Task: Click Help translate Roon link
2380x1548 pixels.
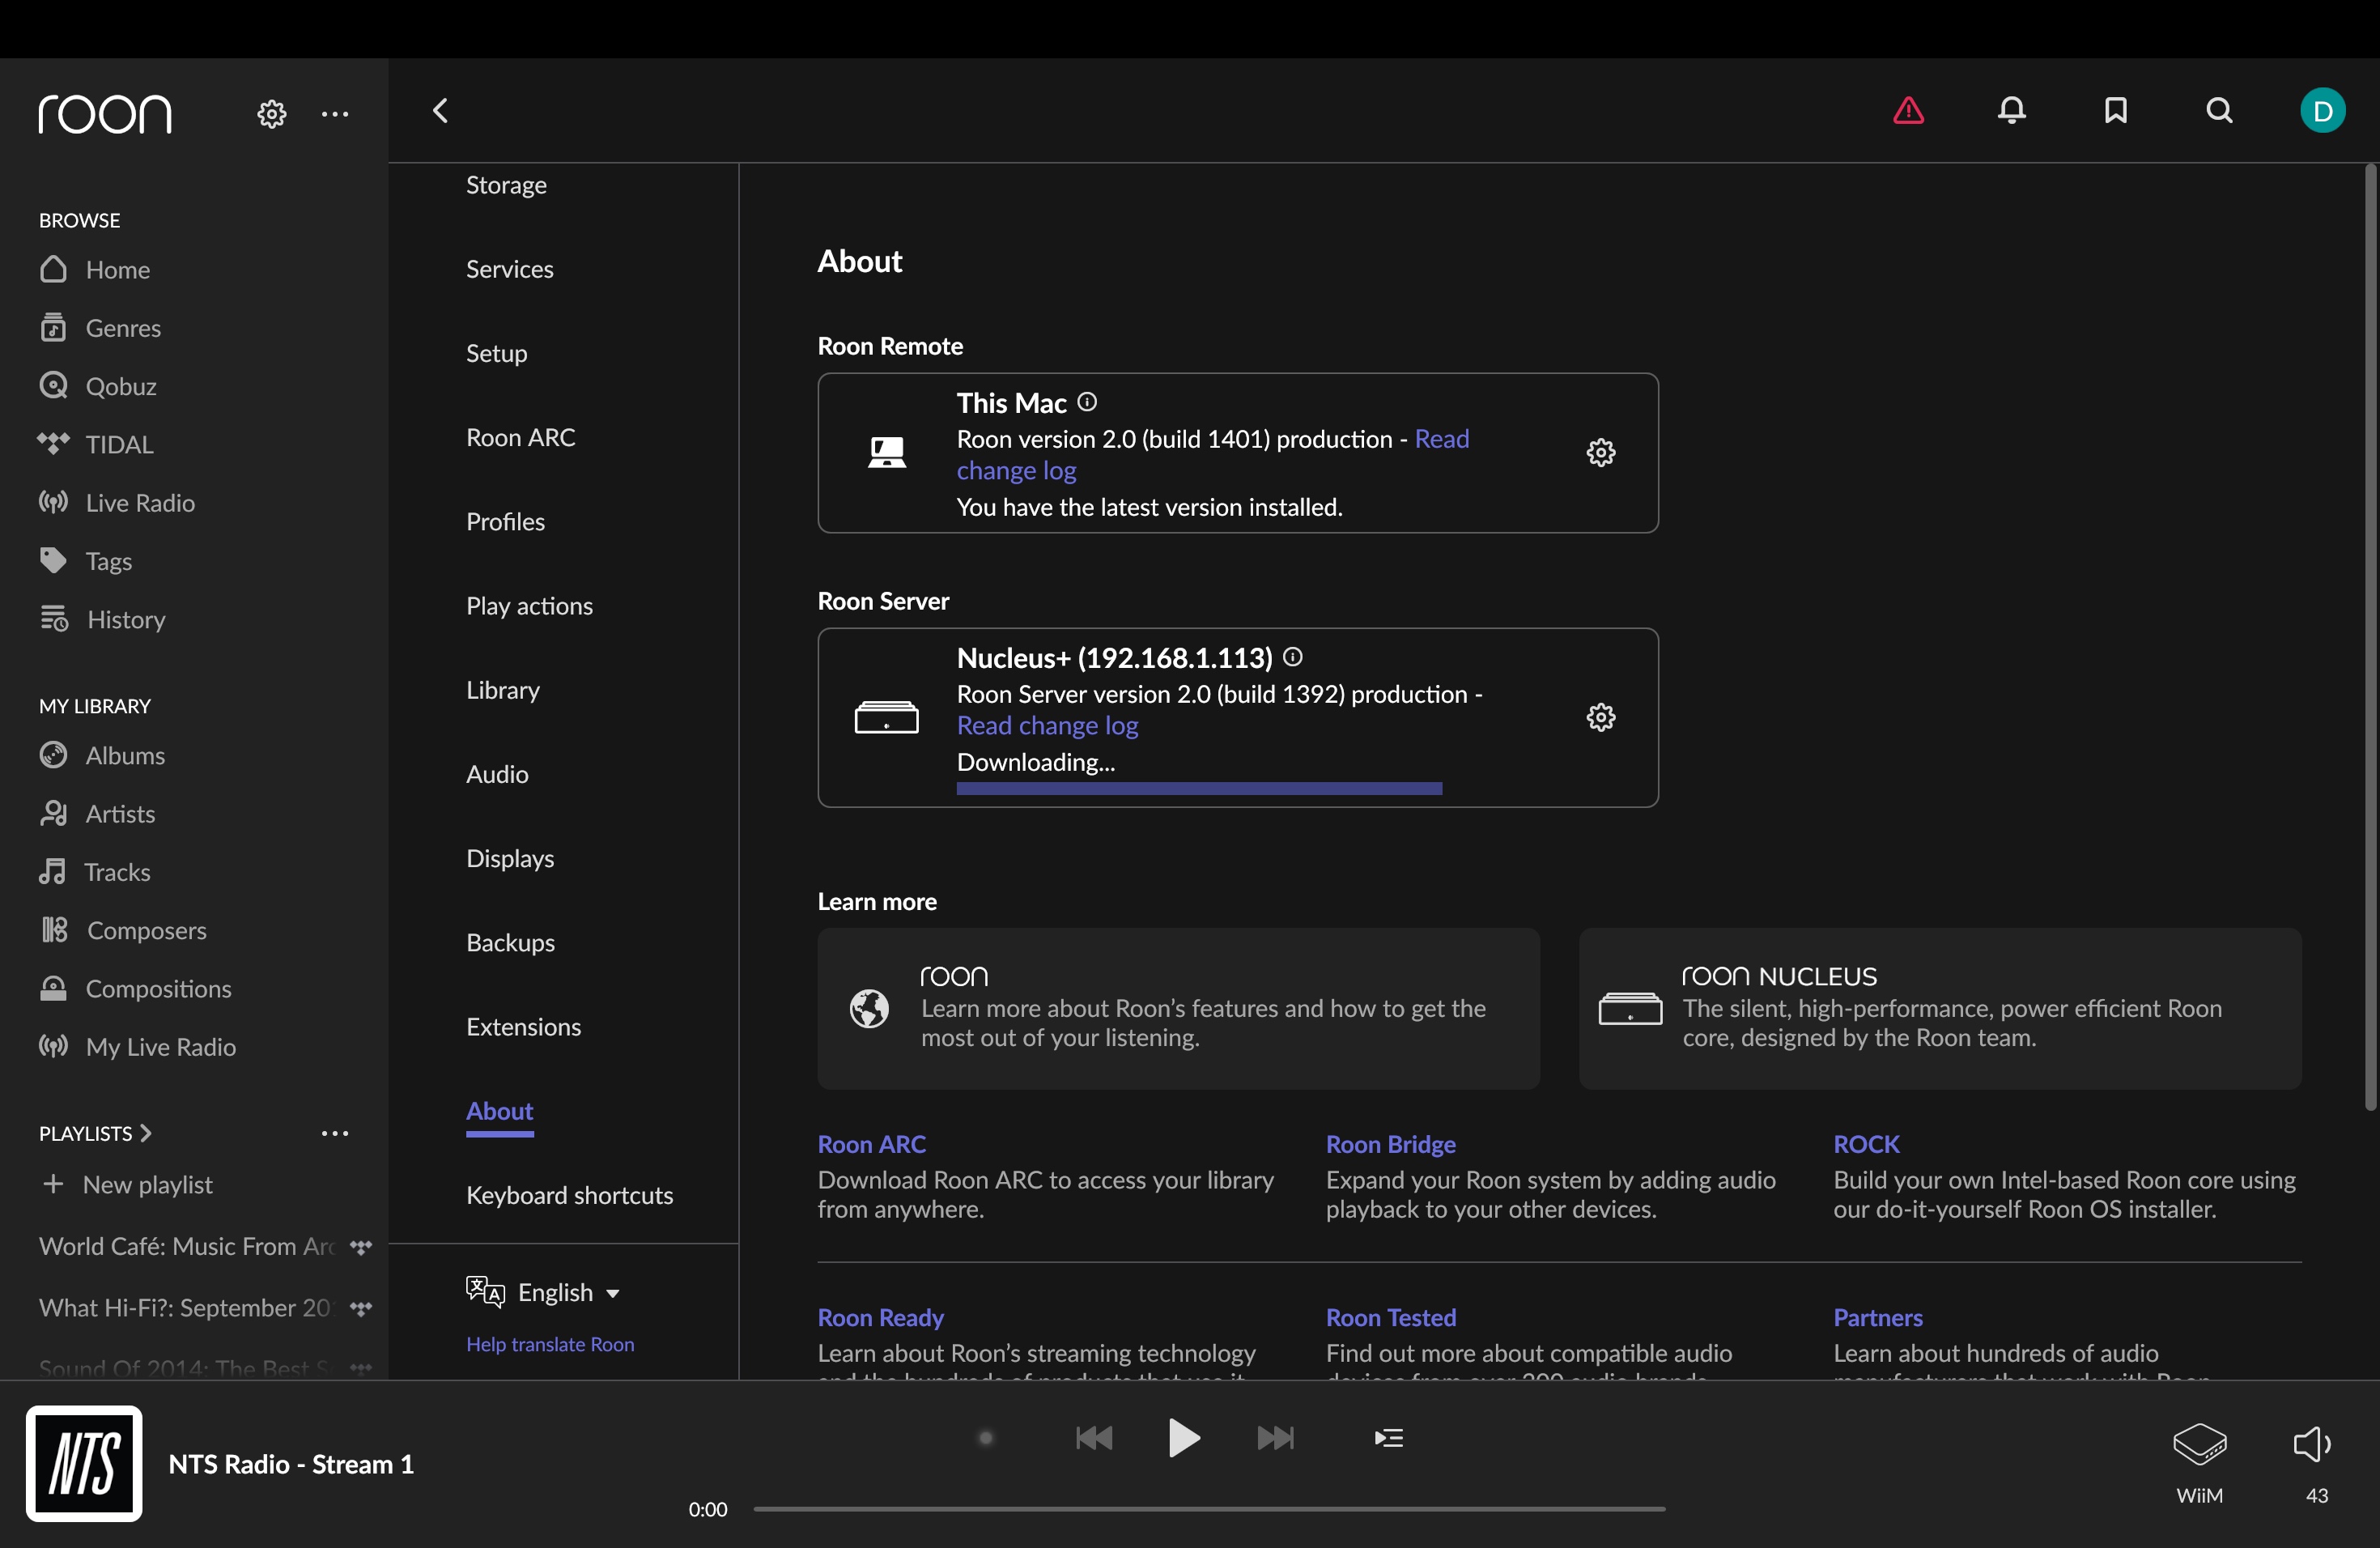Action: (x=550, y=1344)
